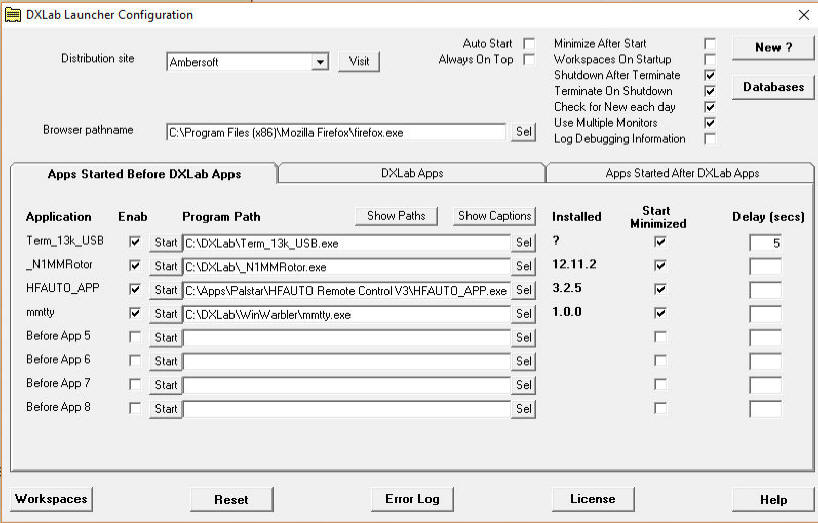Open Apps Started After DXLab Apps tab

click(x=682, y=173)
